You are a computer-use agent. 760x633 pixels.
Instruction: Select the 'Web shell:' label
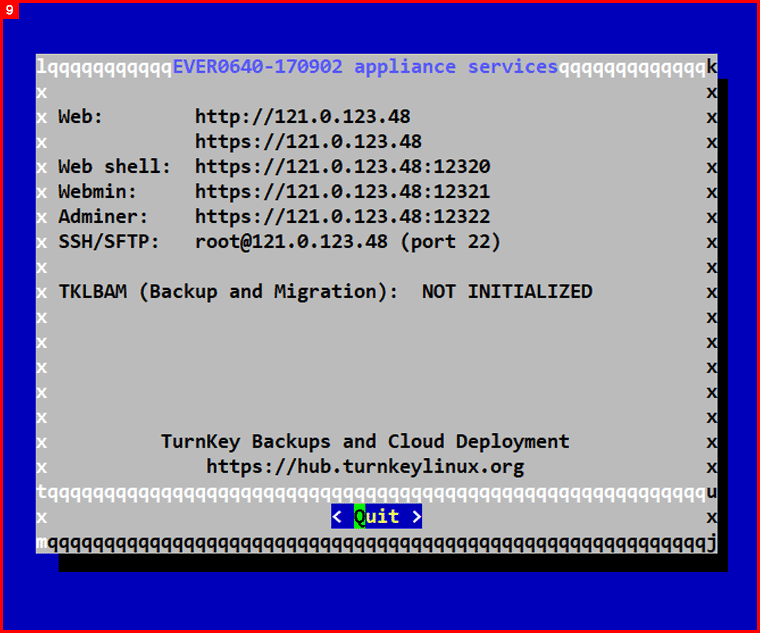115,167
